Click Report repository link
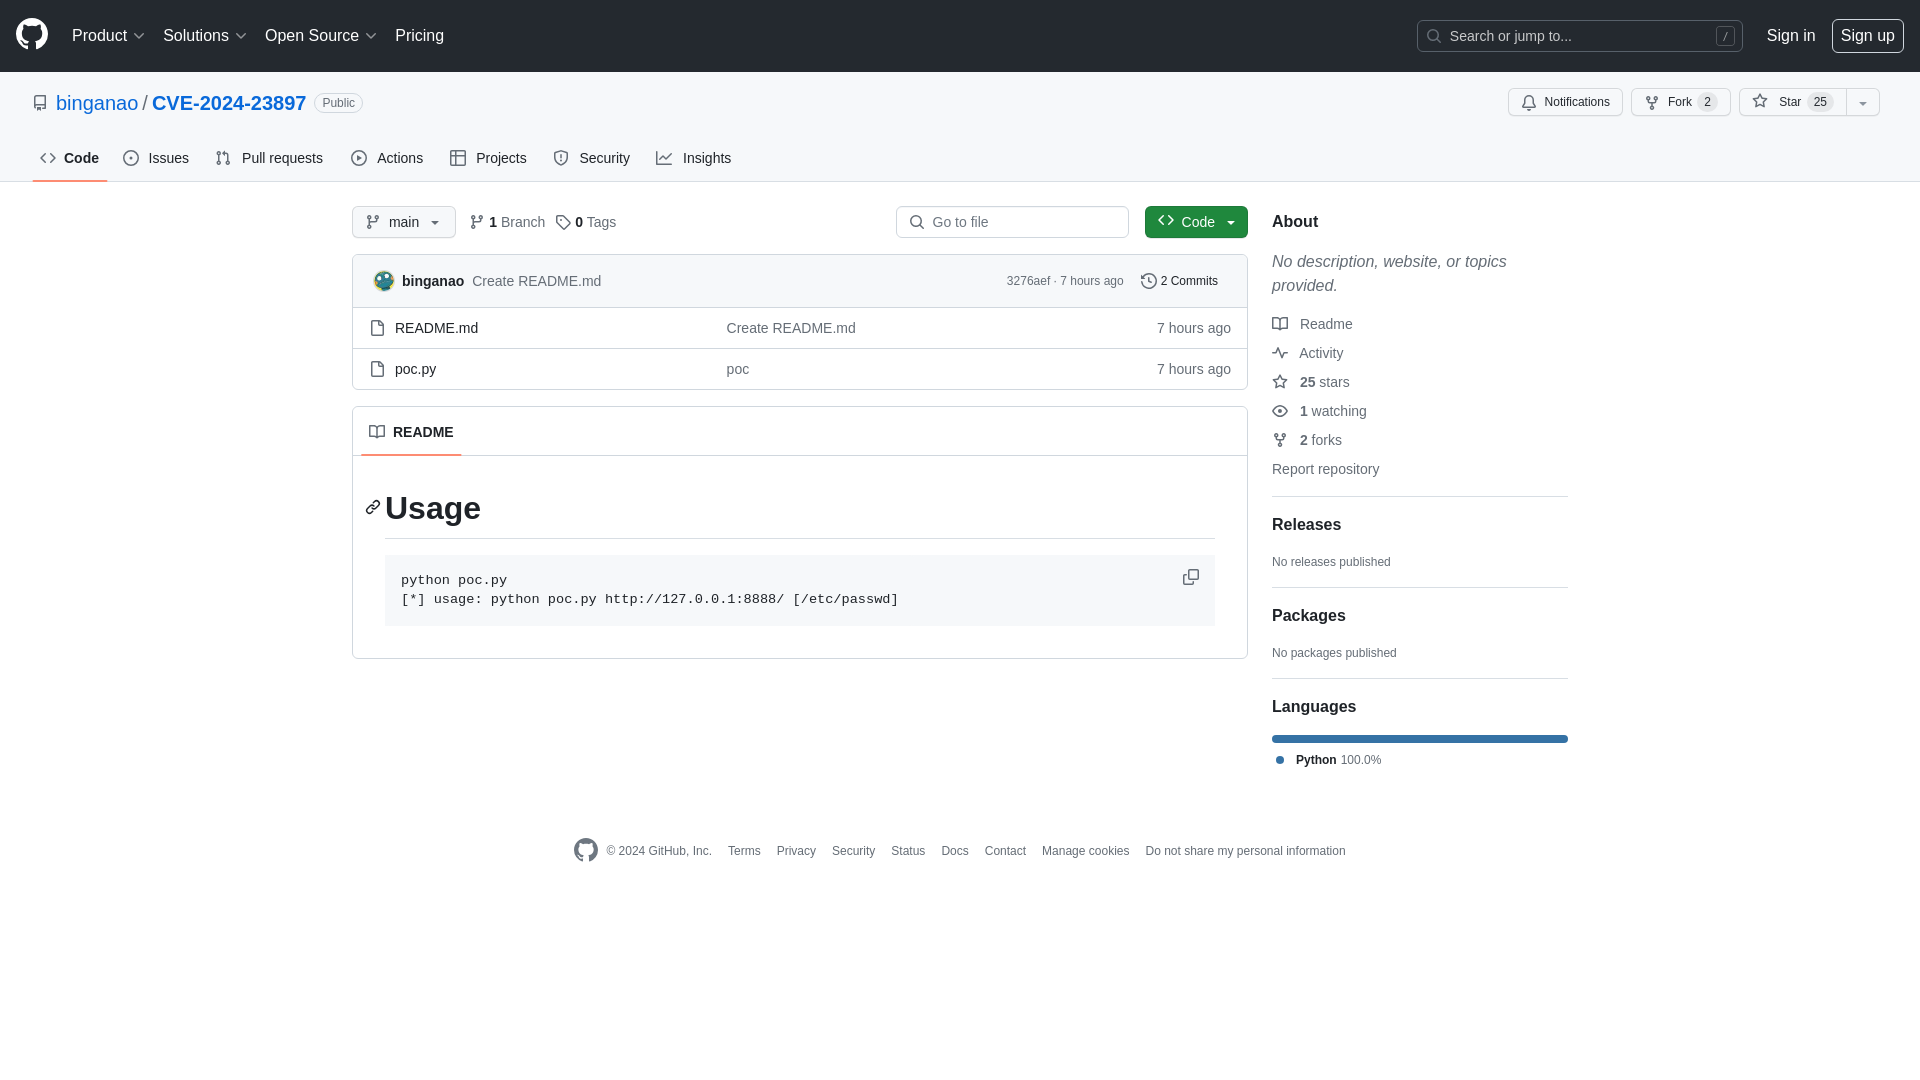The width and height of the screenshot is (1920, 1080). point(1325,469)
